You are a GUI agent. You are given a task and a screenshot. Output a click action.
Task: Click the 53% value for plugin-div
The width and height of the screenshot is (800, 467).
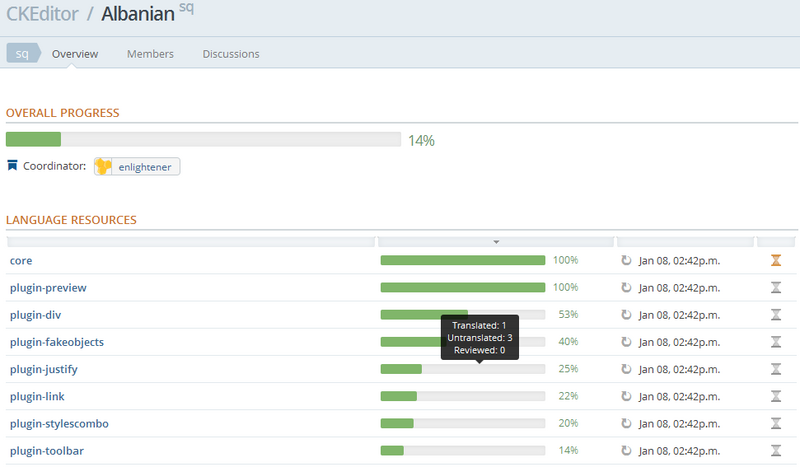(568, 314)
